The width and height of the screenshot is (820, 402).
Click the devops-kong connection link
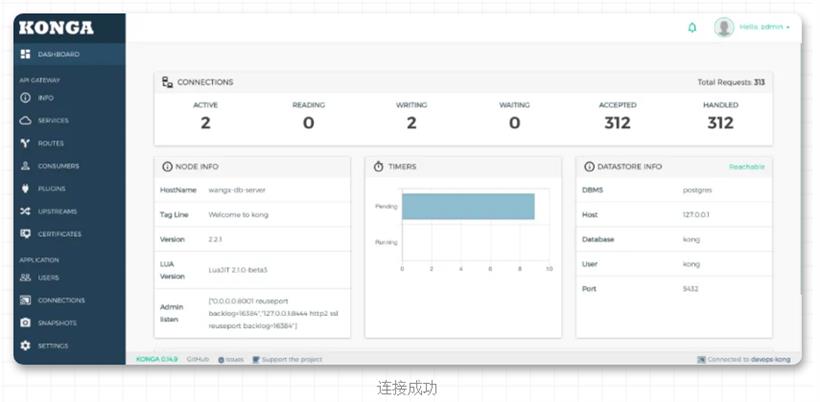(771, 360)
